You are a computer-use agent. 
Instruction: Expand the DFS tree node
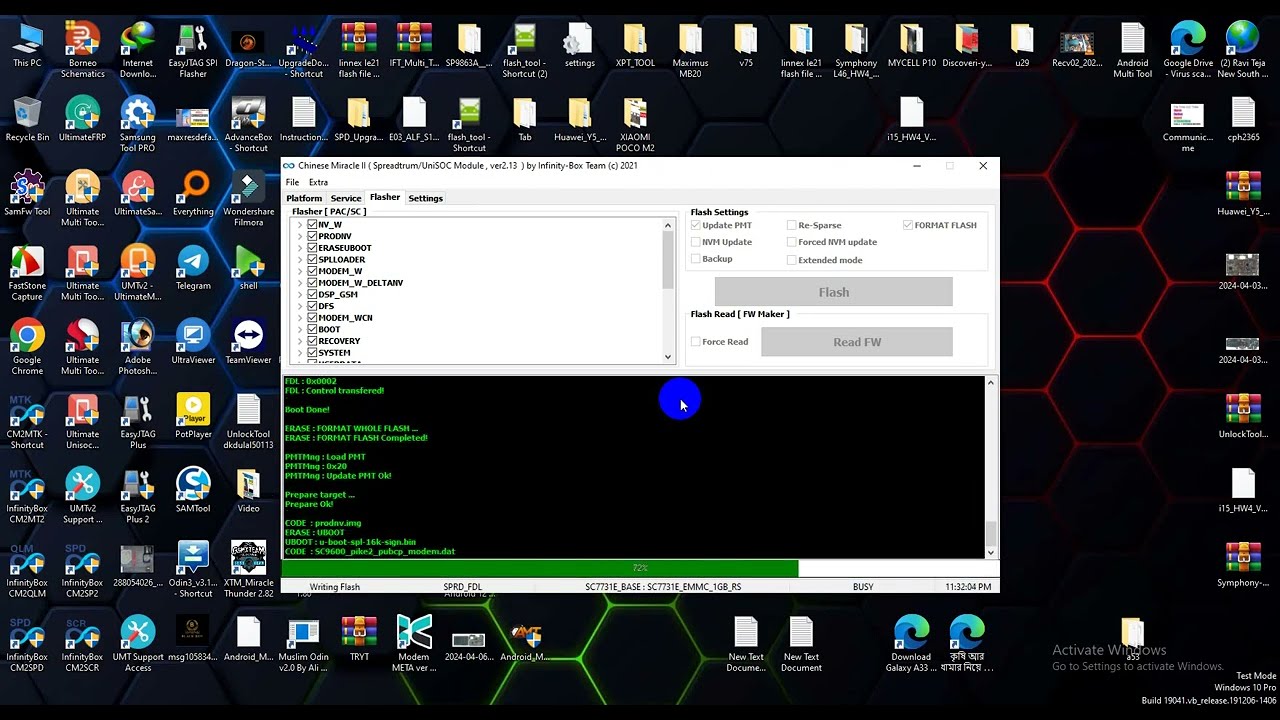click(300, 306)
